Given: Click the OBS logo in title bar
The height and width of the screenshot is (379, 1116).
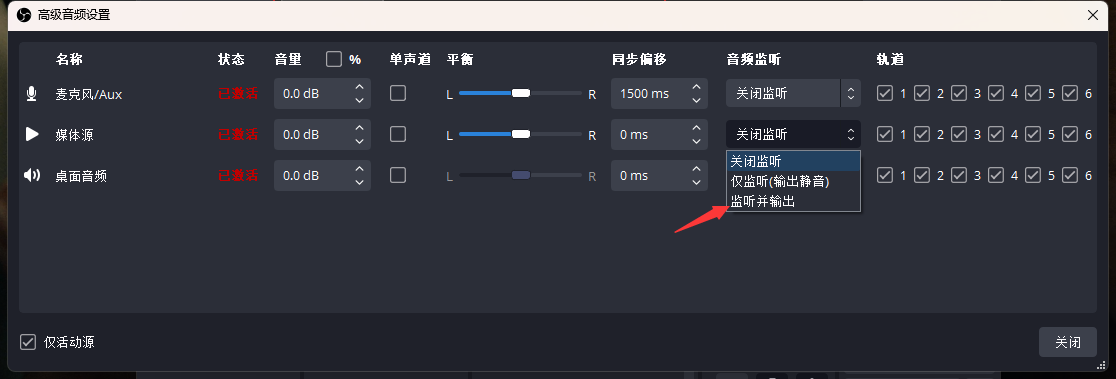Looking at the screenshot, I should pos(23,15).
